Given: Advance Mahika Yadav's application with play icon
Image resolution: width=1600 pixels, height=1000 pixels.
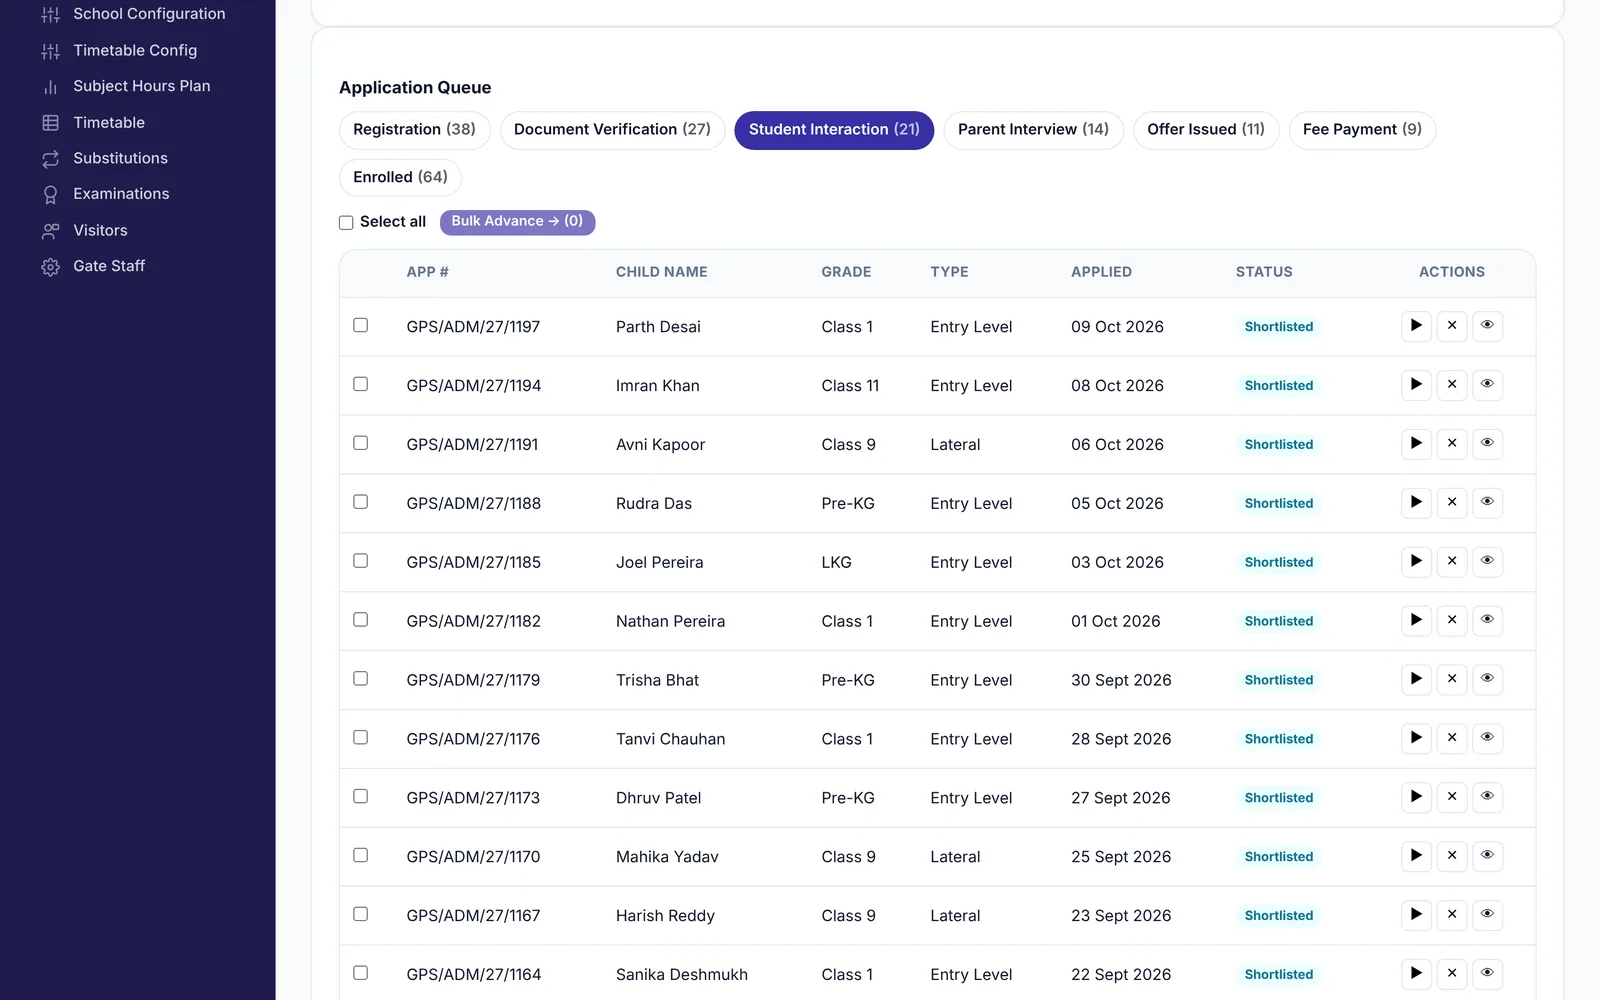Looking at the screenshot, I should click(x=1416, y=857).
